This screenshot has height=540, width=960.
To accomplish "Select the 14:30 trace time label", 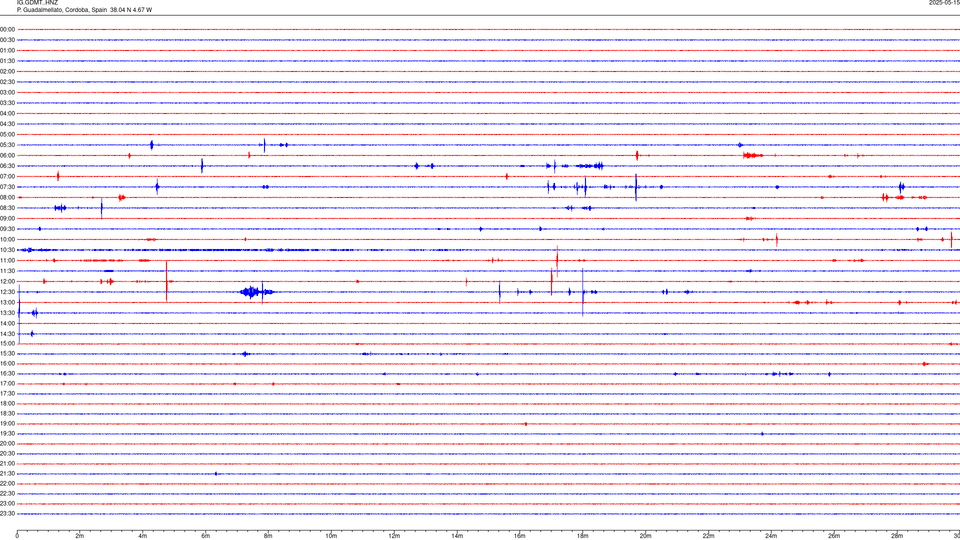I will pos(7,334).
